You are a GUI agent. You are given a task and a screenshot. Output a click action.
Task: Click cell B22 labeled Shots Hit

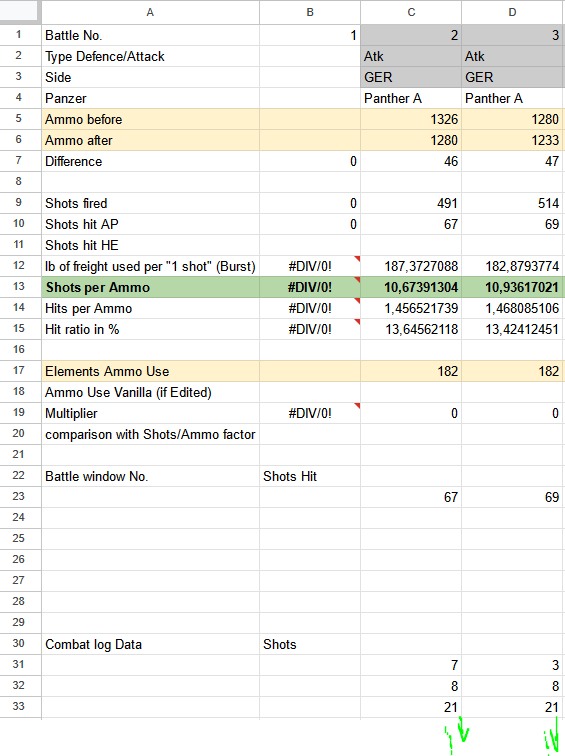[x=310, y=476]
